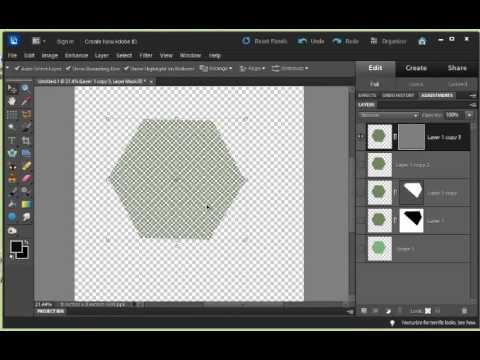Toggle visibility of bottom shape layer
This screenshot has width=480, height=360.
coord(361,249)
